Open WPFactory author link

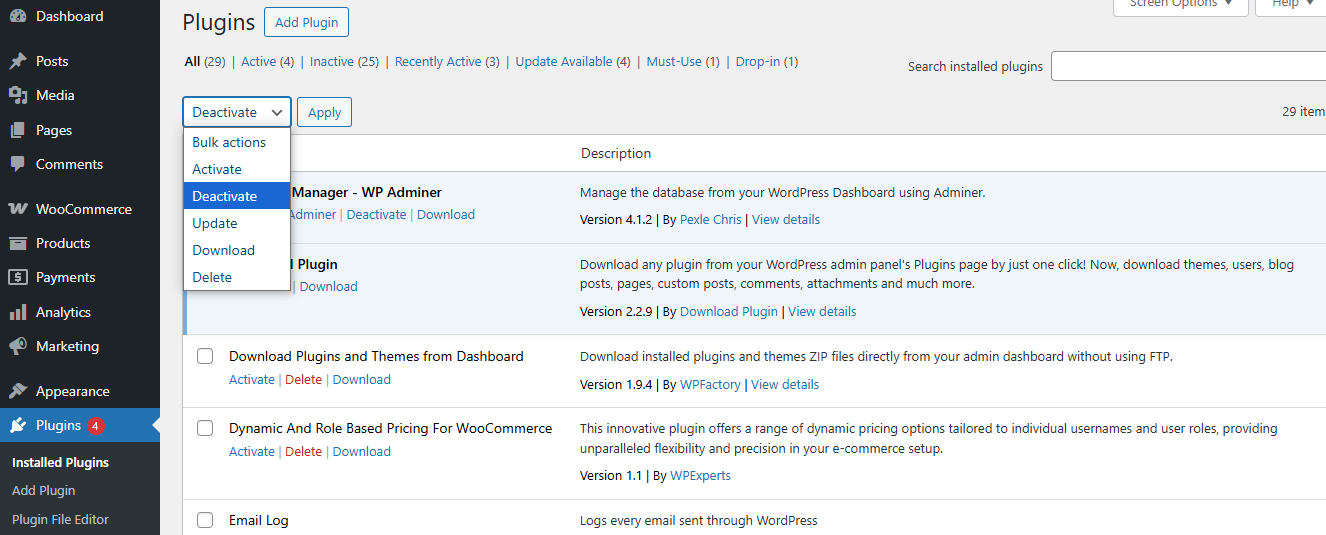coord(710,384)
